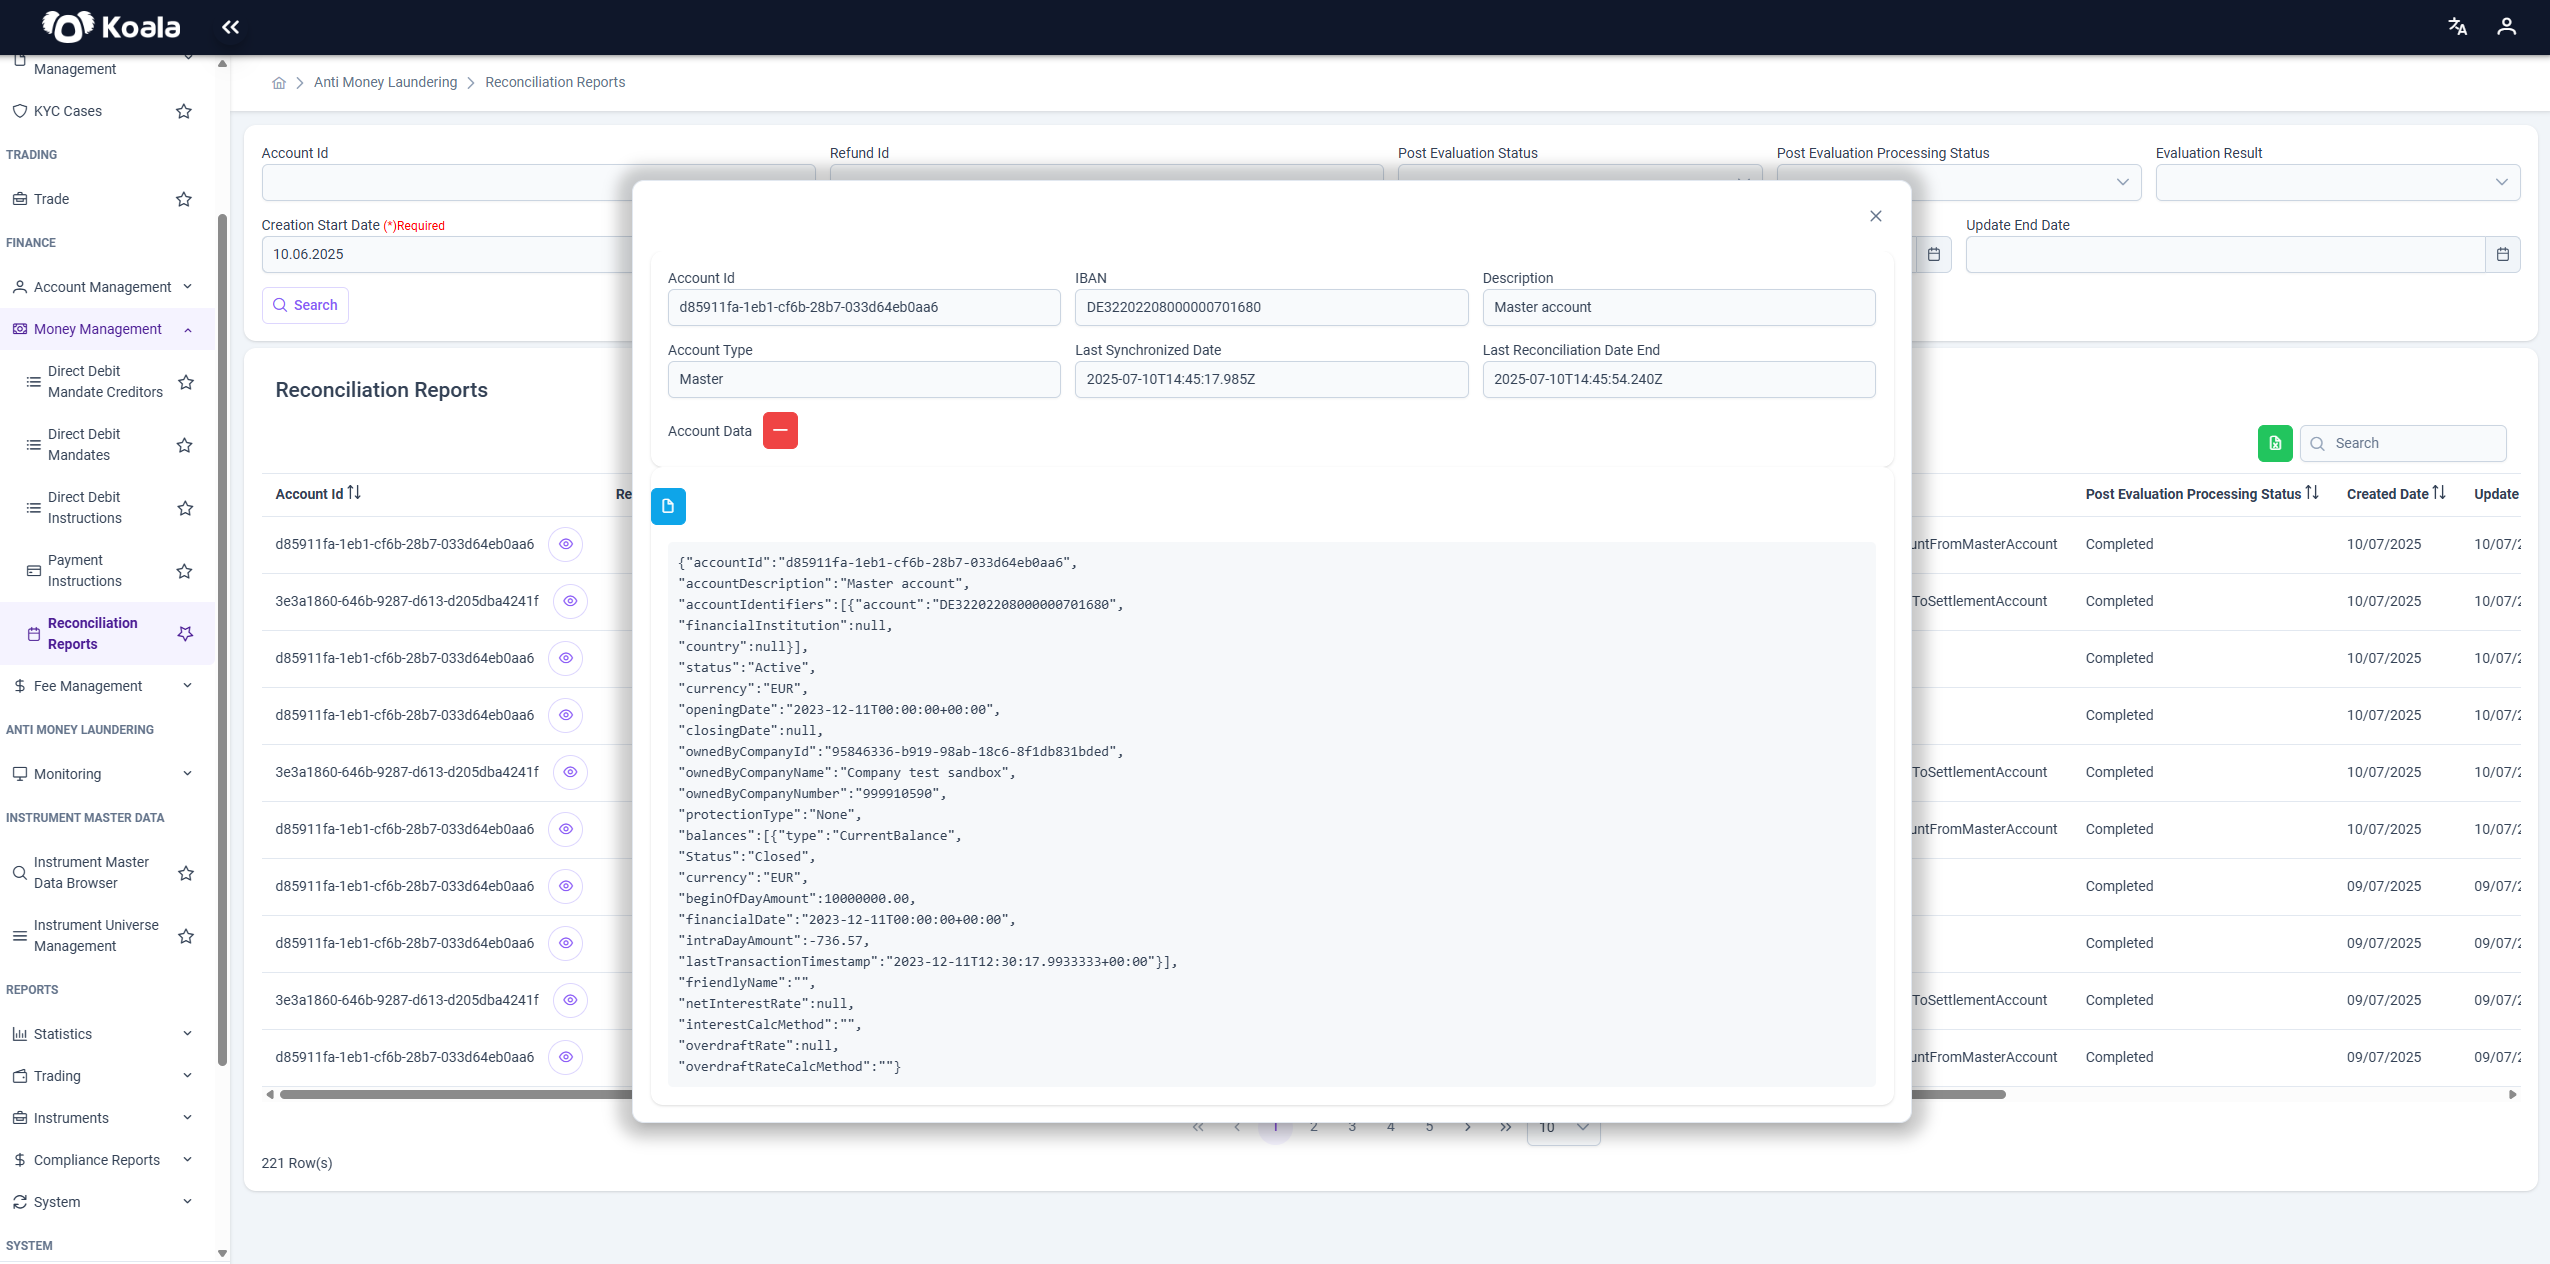View details eye in sixth table row
Image resolution: width=2550 pixels, height=1264 pixels.
(566, 829)
